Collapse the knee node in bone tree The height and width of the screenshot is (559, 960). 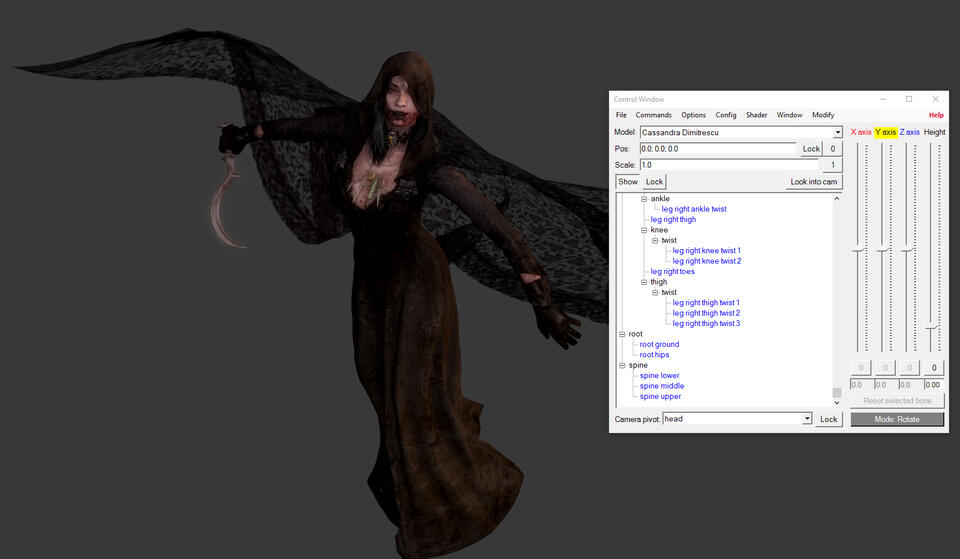click(644, 230)
